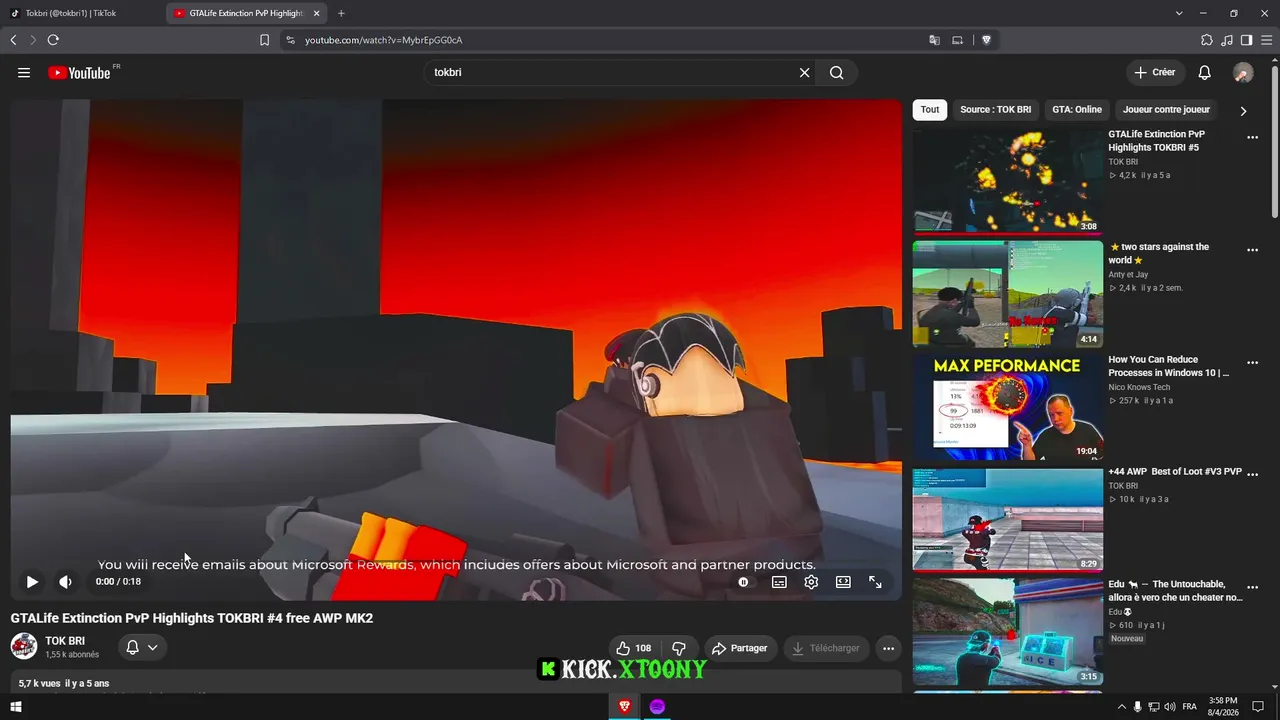Viewport: 1280px width, 720px height.
Task: Select the Tout filter chip
Action: [930, 110]
